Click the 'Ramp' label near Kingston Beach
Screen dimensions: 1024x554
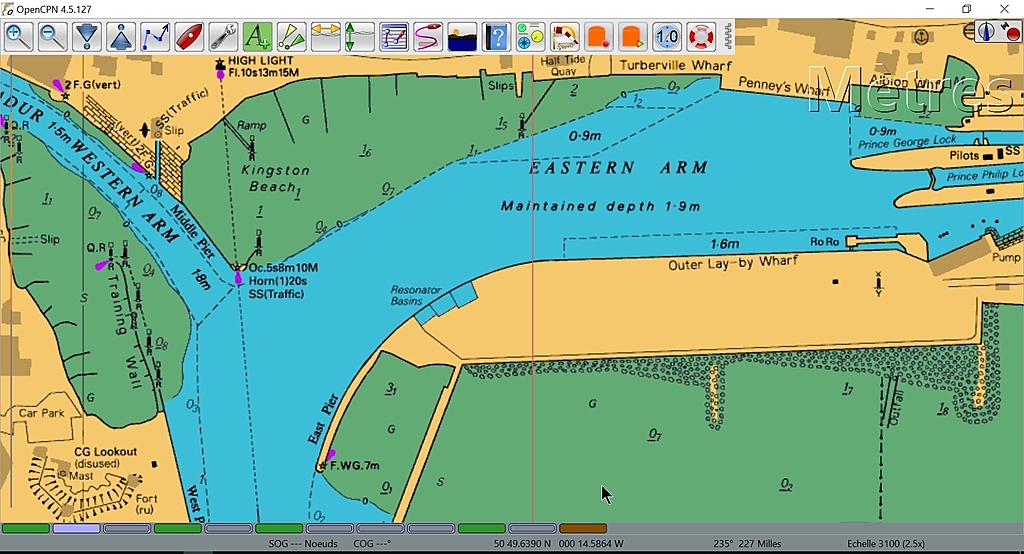251,125
